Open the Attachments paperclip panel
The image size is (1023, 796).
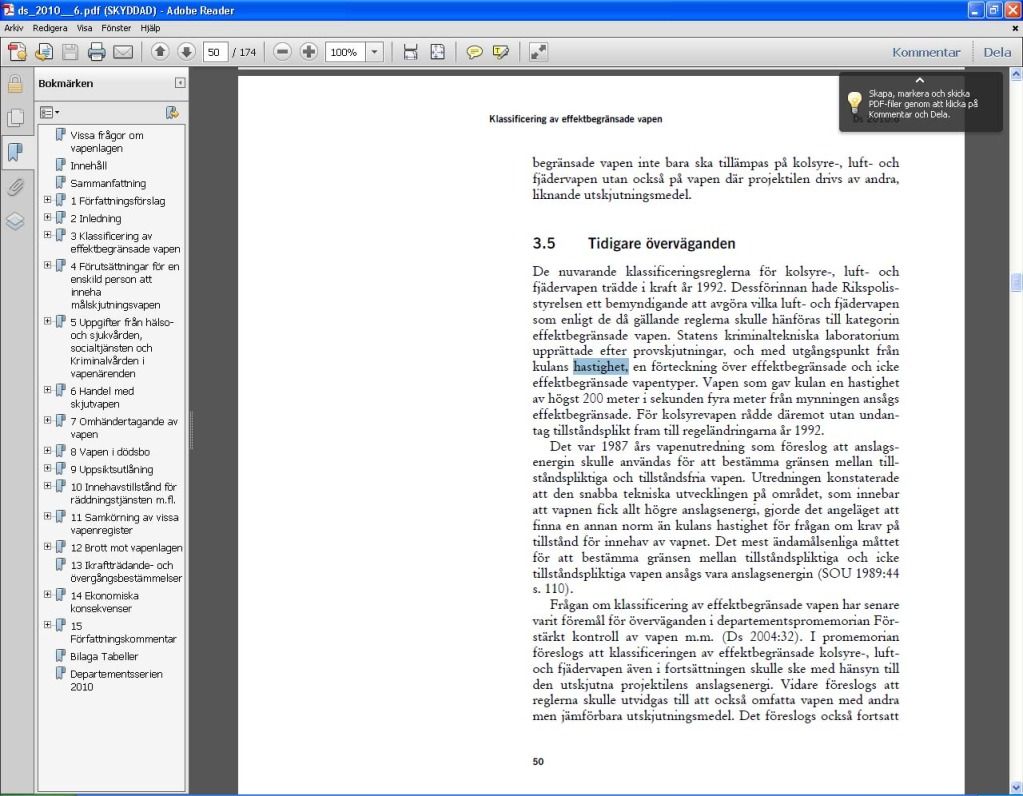15,187
